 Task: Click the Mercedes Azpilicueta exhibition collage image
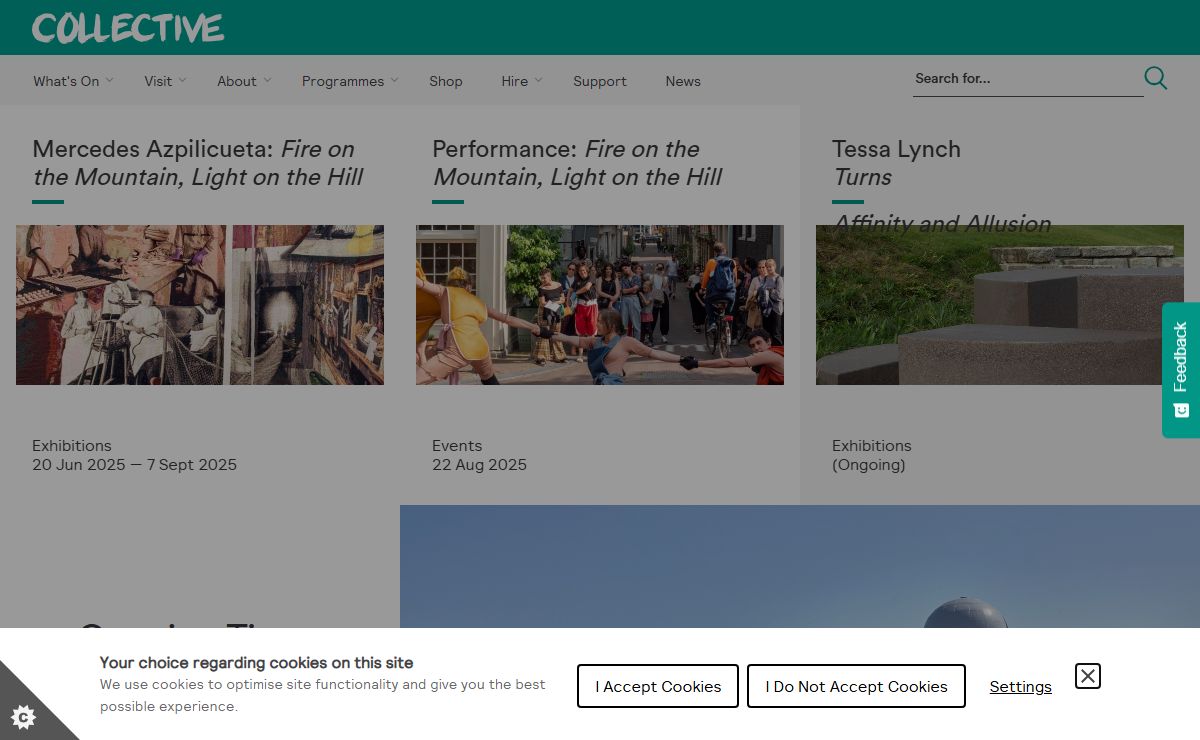point(200,305)
